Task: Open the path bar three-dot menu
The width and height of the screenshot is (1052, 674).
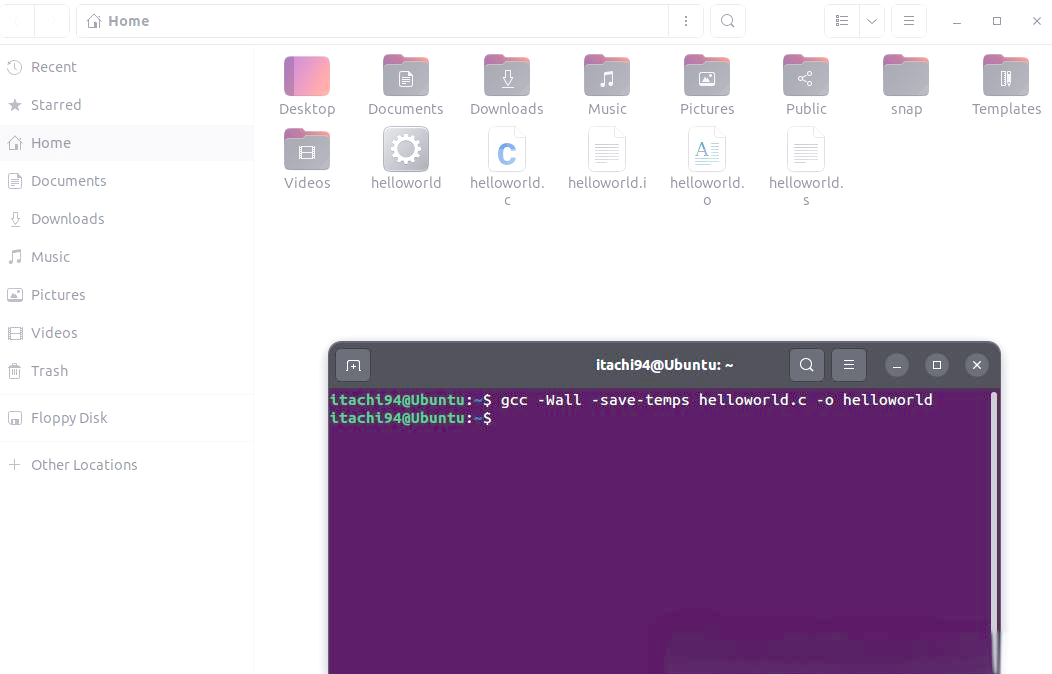Action: tap(686, 21)
